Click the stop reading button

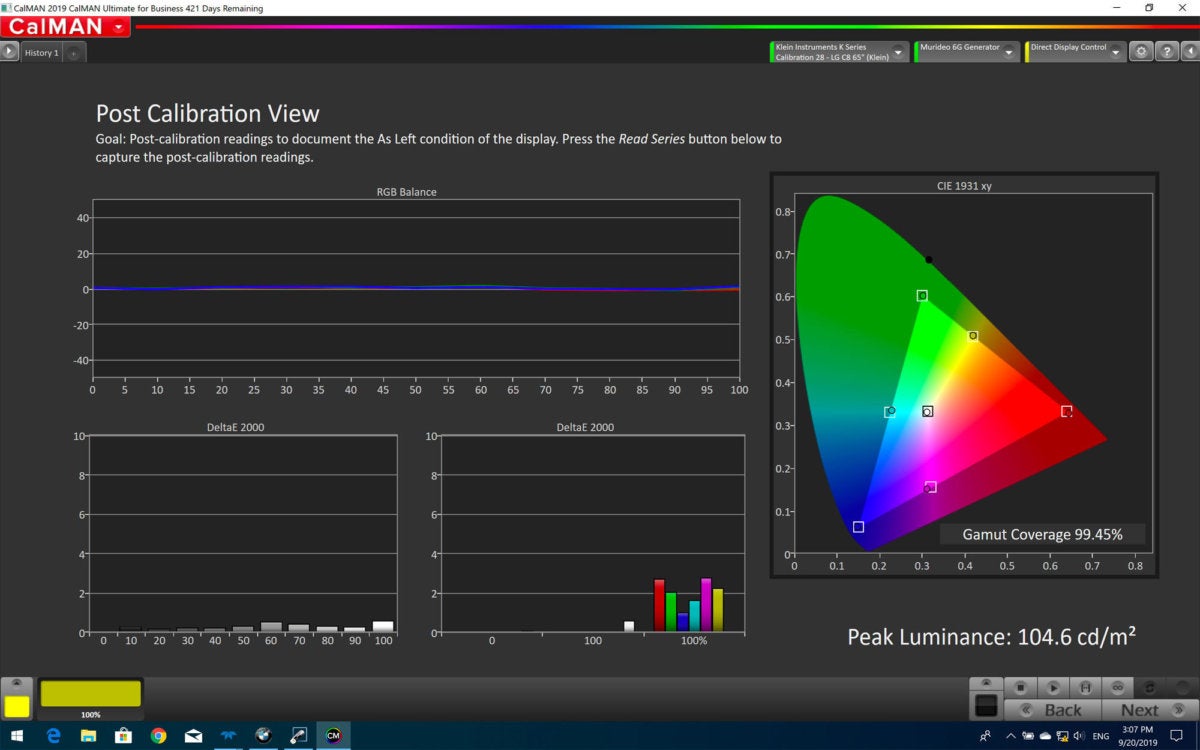(1021, 687)
